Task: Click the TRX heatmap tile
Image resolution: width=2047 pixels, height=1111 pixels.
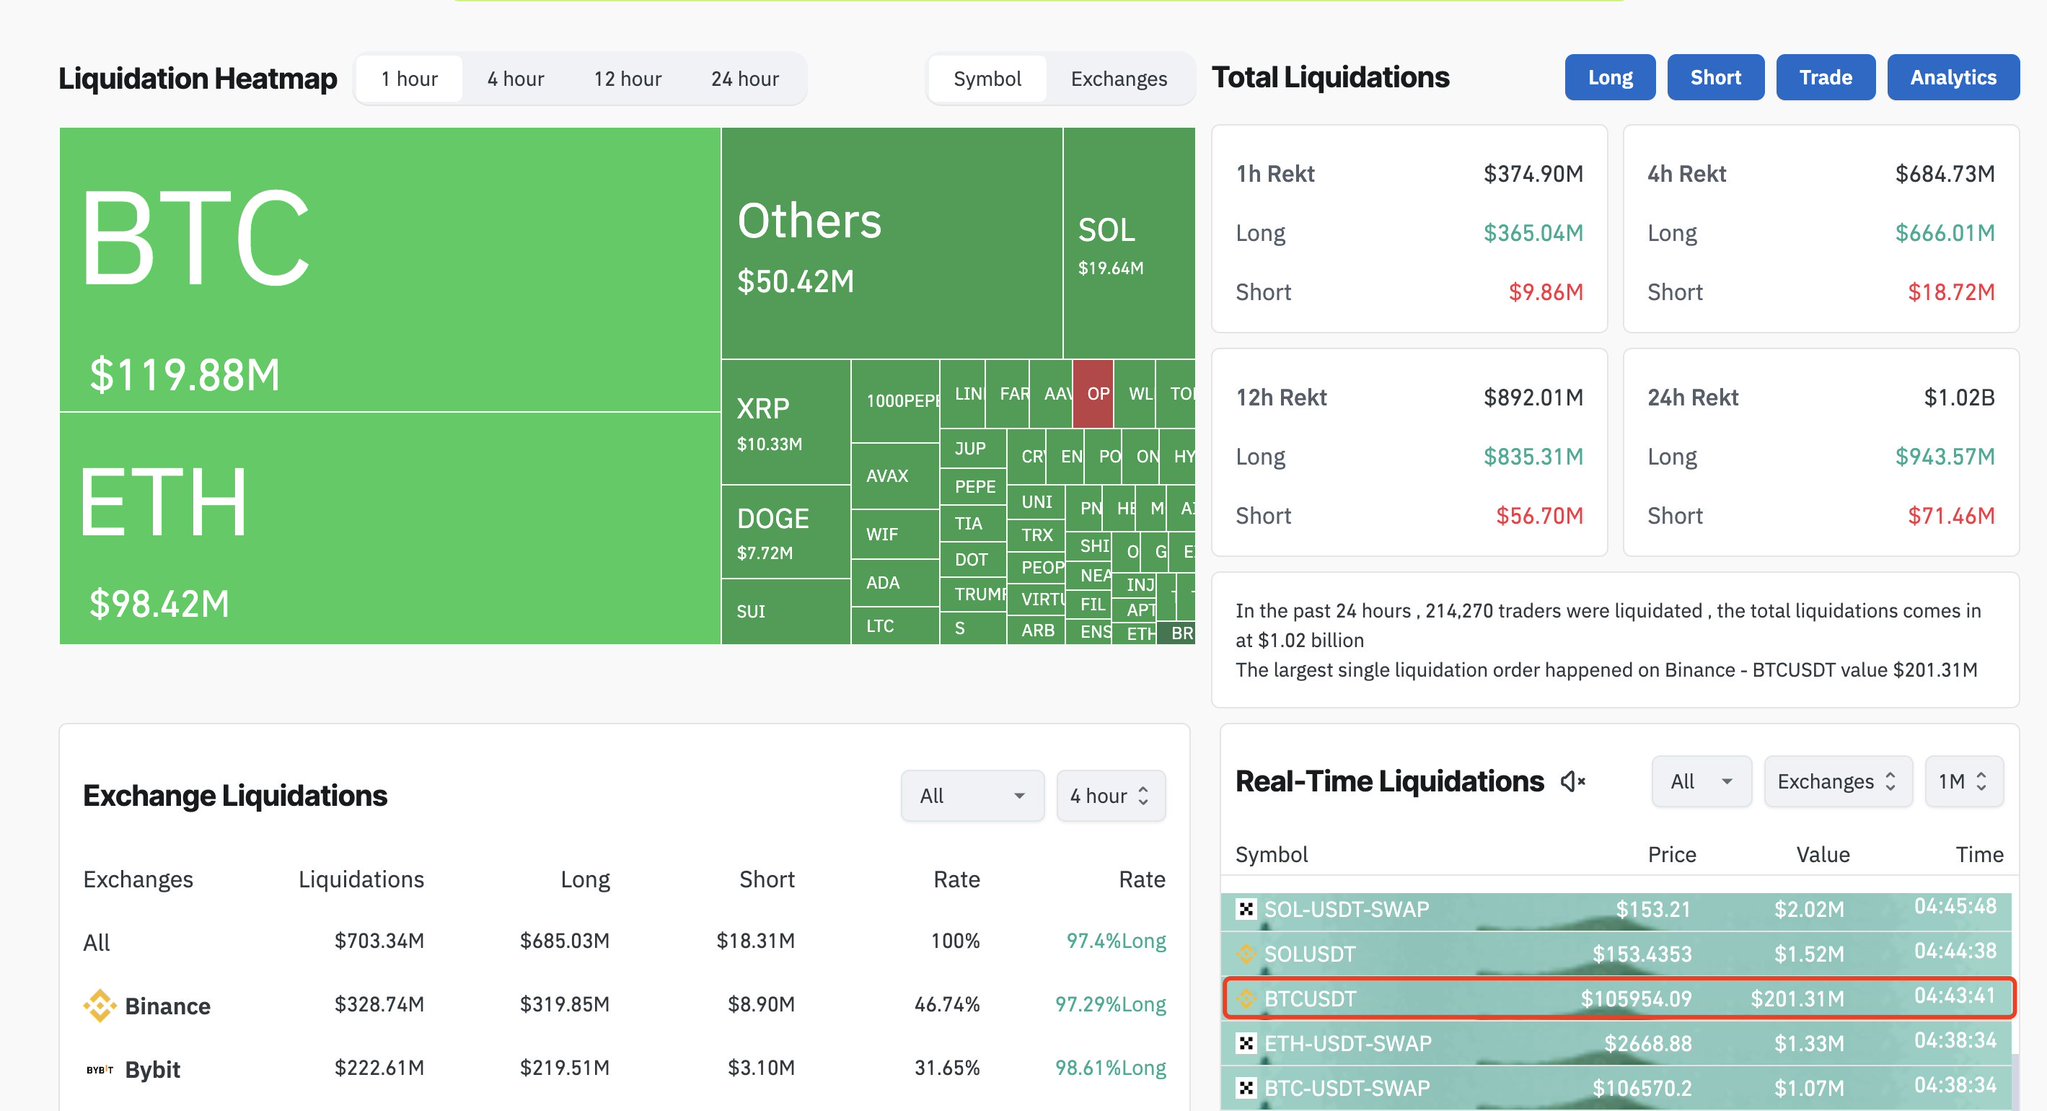Action: (1037, 535)
